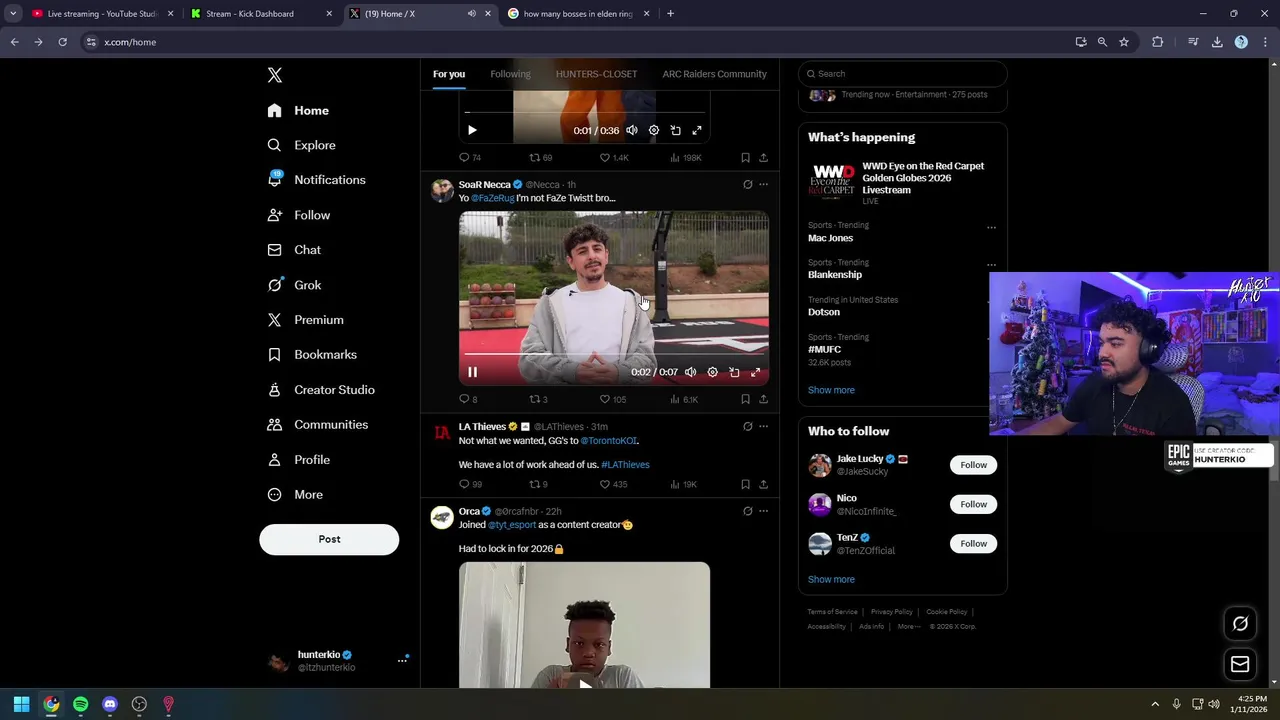This screenshot has width=1280, height=720.
Task: Seek on the top video progress bar
Action: pyautogui.click(x=584, y=112)
